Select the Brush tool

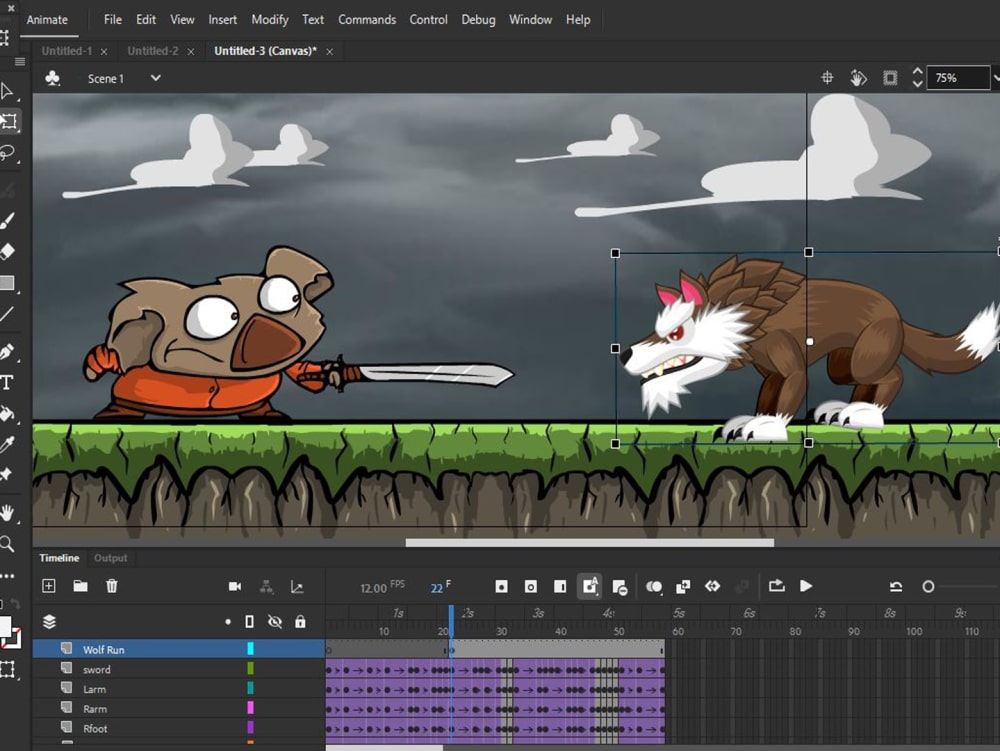click(8, 221)
